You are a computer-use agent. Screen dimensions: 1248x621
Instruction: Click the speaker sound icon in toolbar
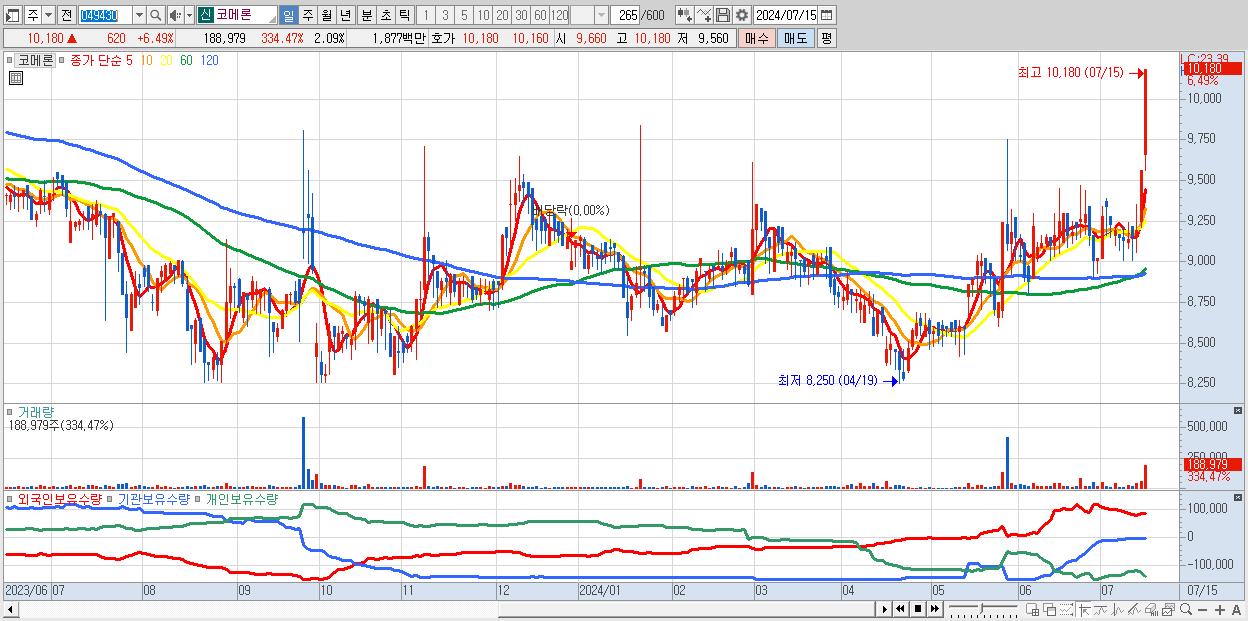pos(174,15)
